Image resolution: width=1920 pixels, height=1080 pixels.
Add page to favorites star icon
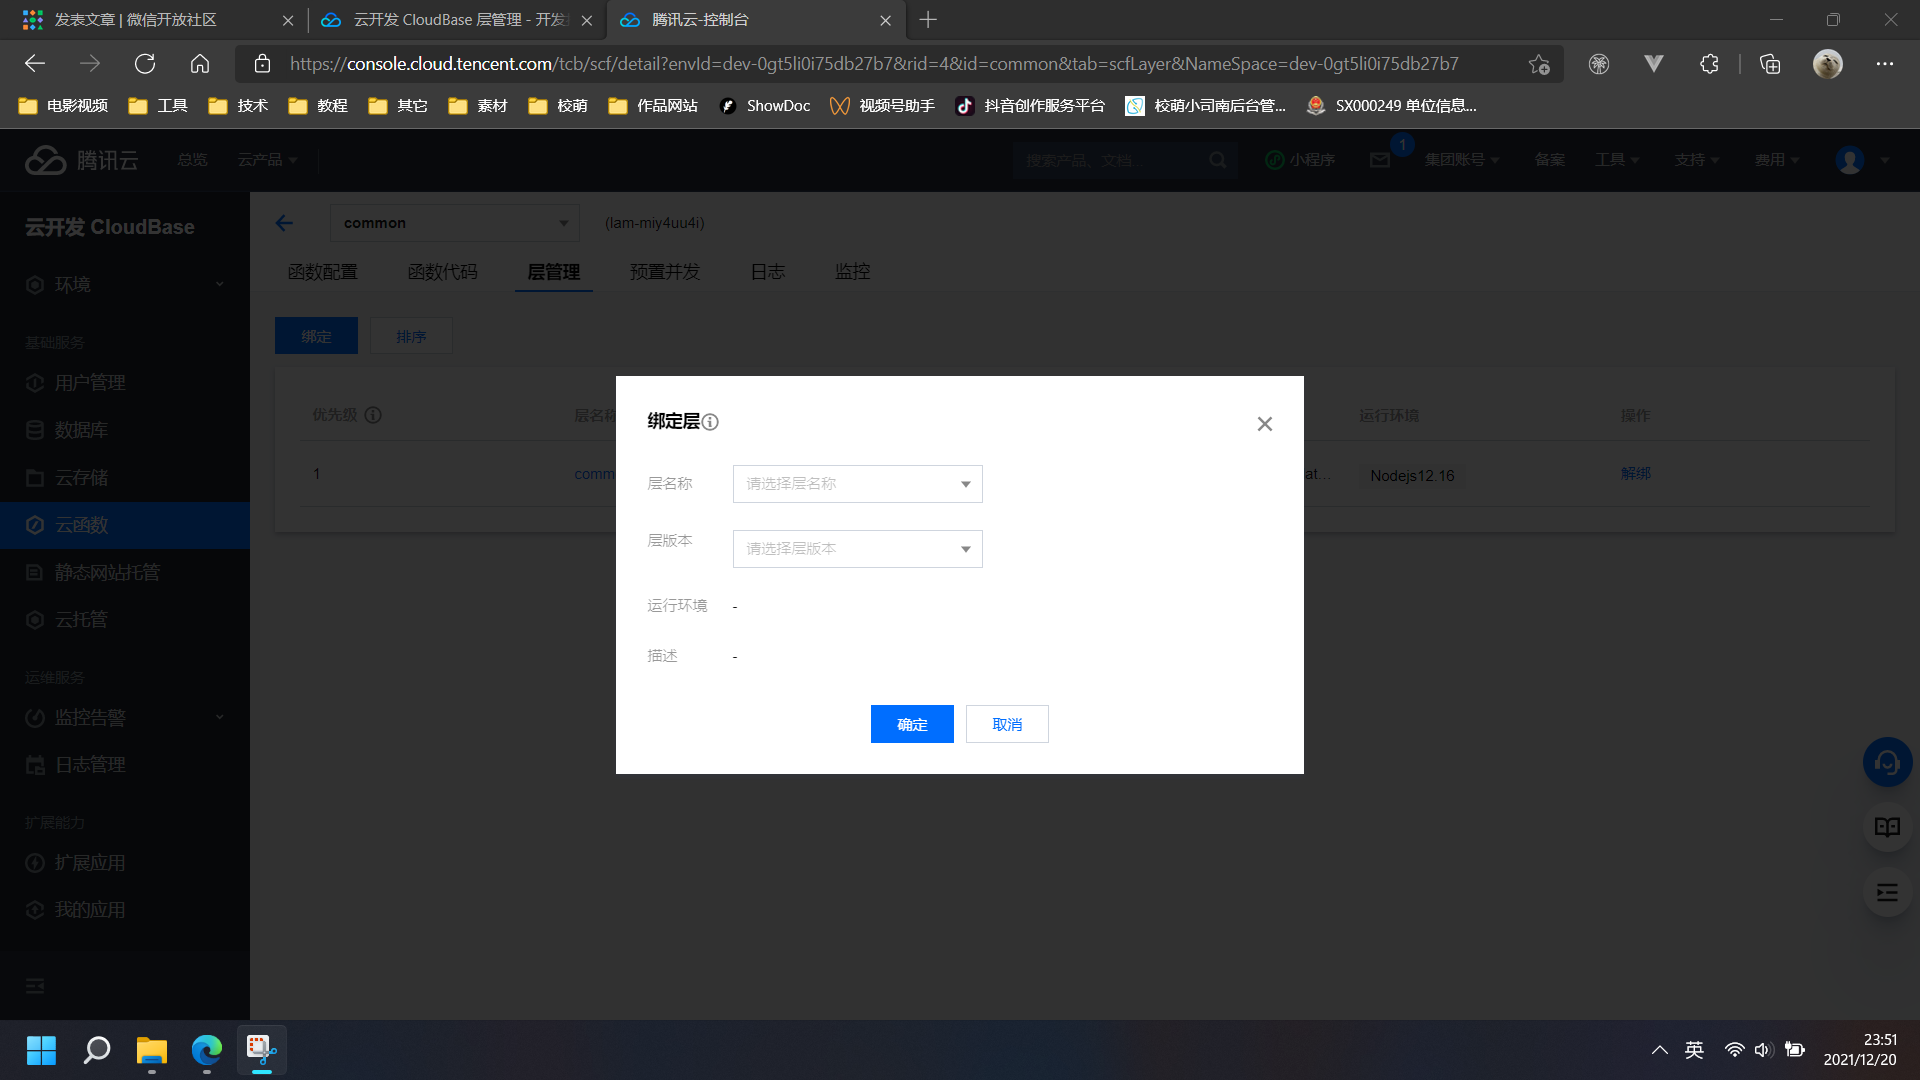[x=1538, y=64]
